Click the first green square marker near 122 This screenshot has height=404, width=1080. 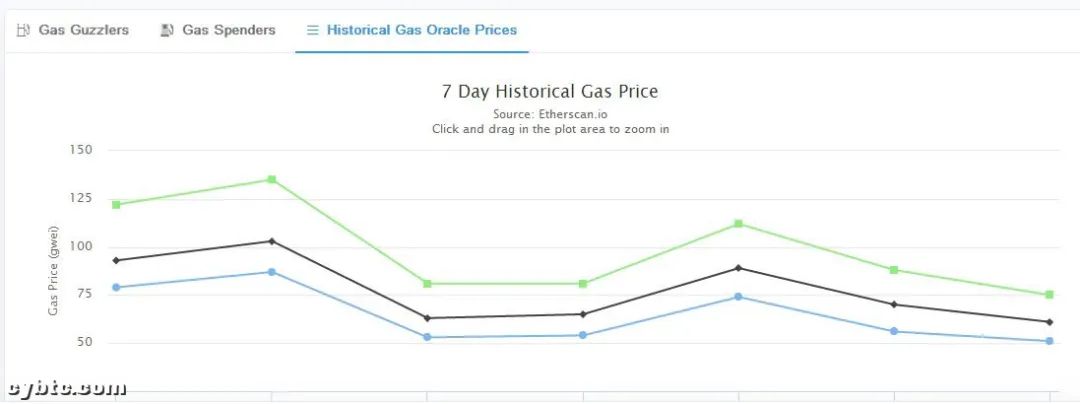click(x=116, y=205)
